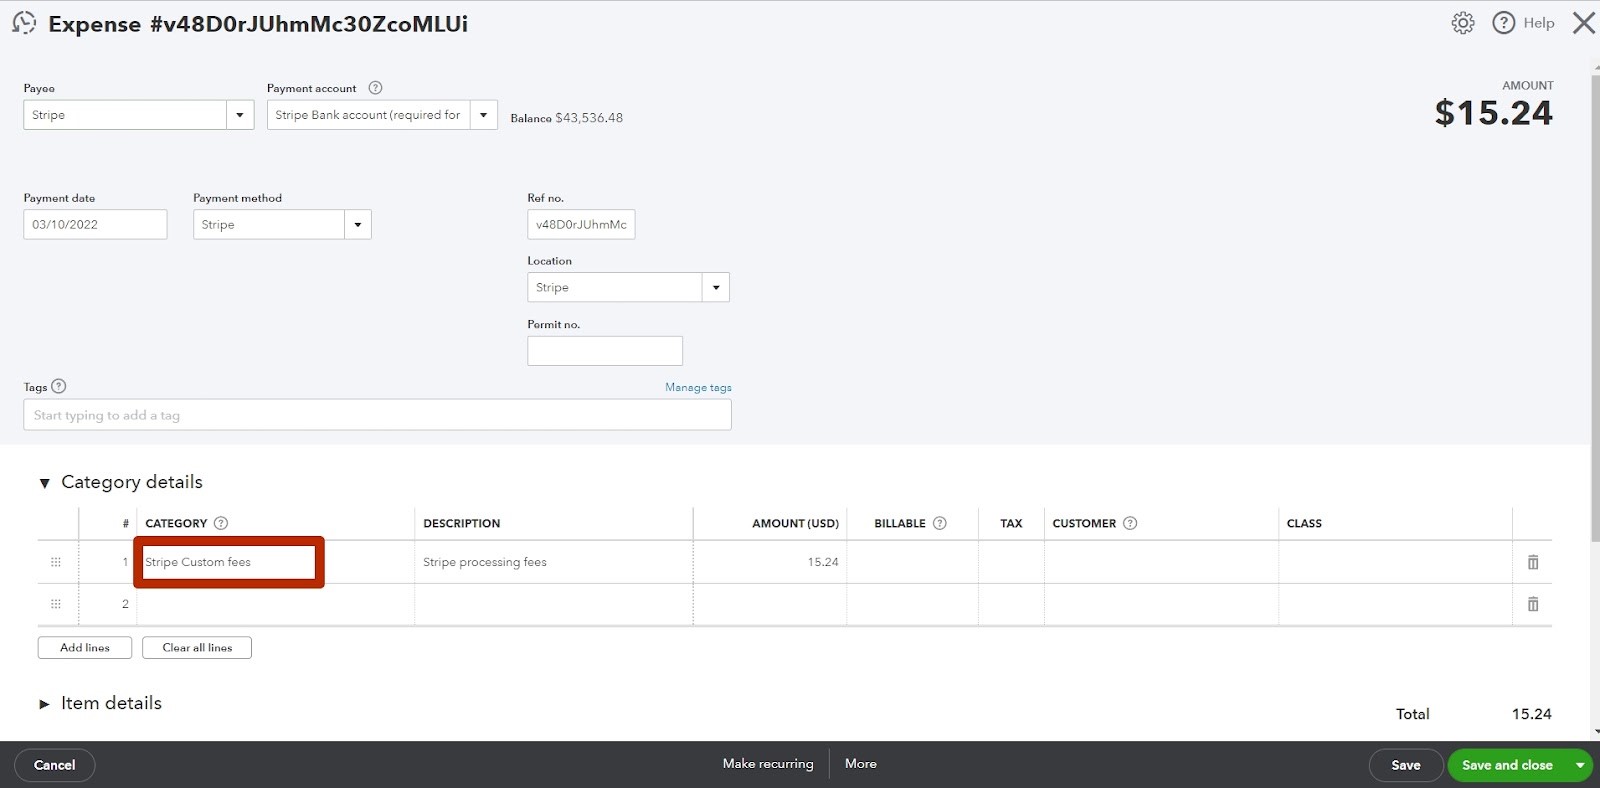Click the 15.24 amount cell in line 1
The width and height of the screenshot is (1600, 788).
(x=770, y=562)
